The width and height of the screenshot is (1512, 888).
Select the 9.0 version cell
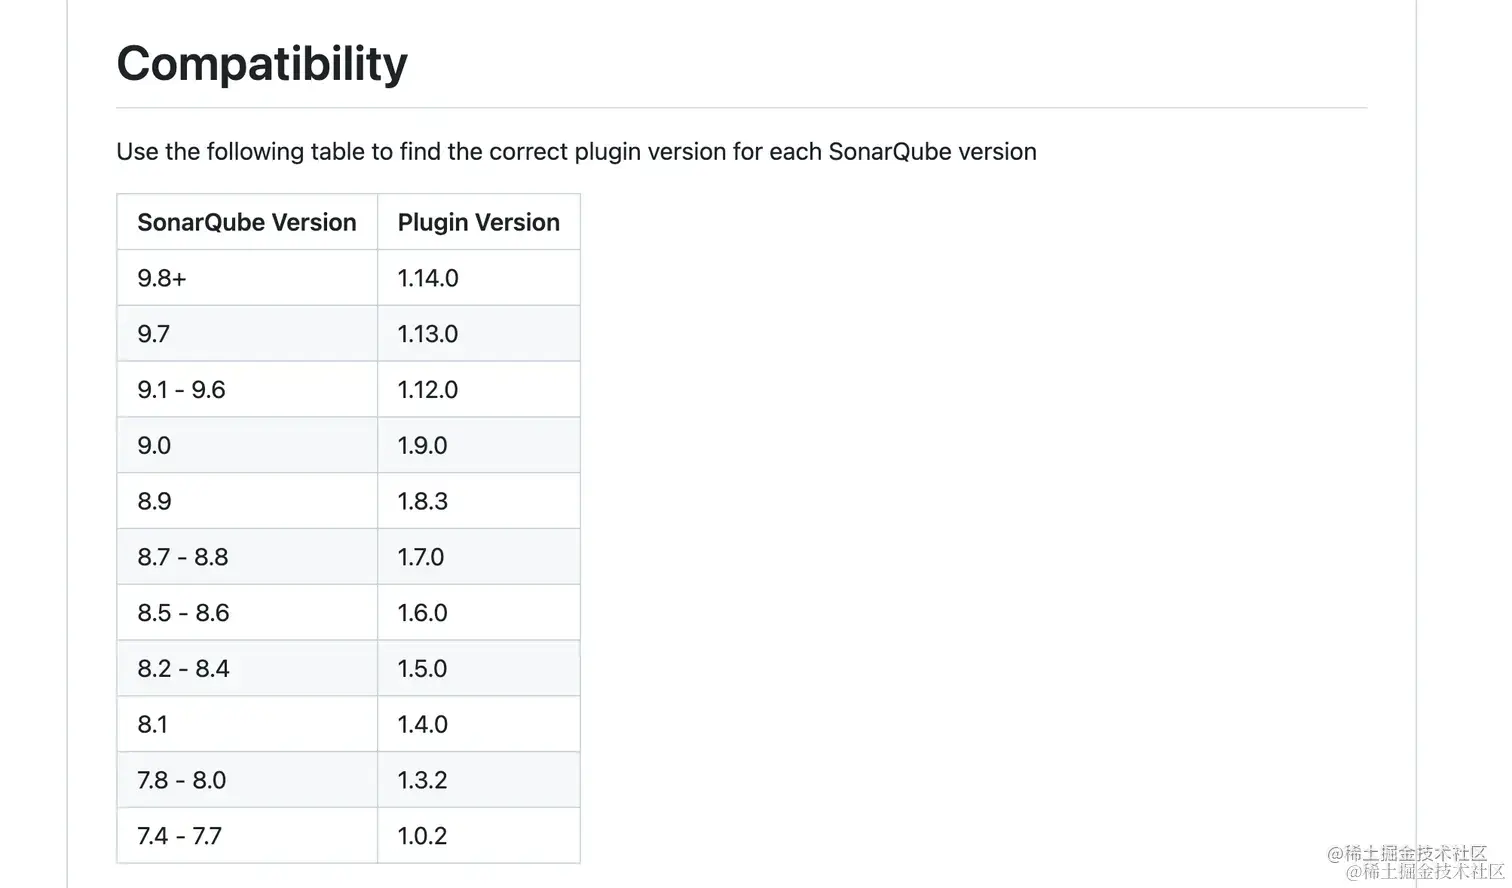[247, 445]
